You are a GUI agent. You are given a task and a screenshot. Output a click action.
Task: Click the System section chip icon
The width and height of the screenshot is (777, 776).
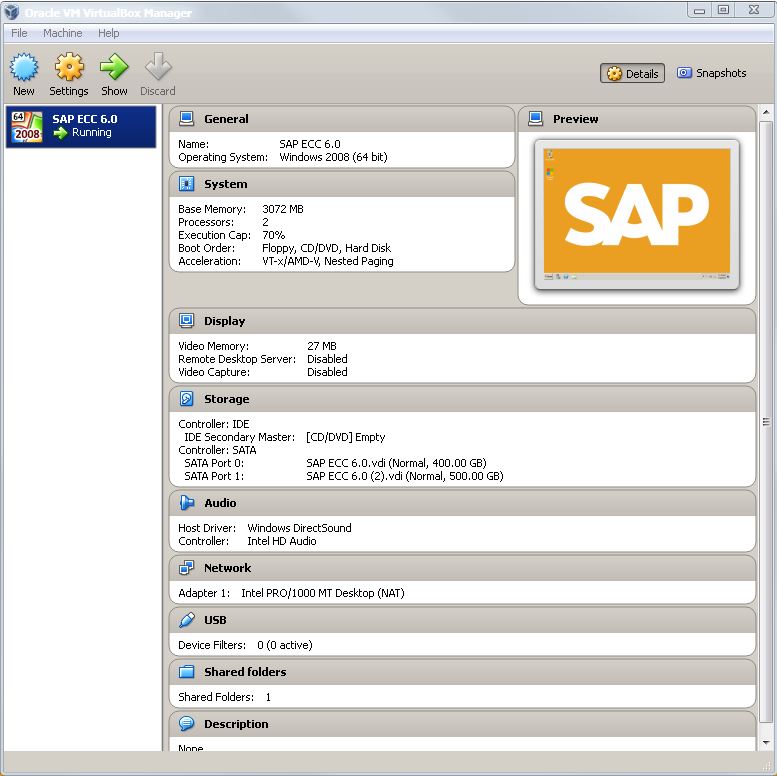click(187, 184)
